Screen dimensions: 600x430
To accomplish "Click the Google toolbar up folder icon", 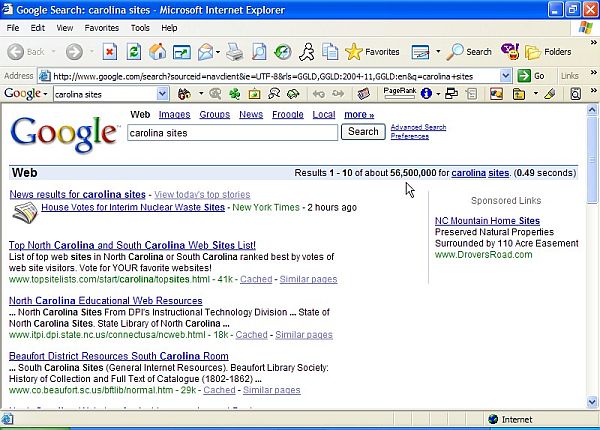I will (x=519, y=94).
